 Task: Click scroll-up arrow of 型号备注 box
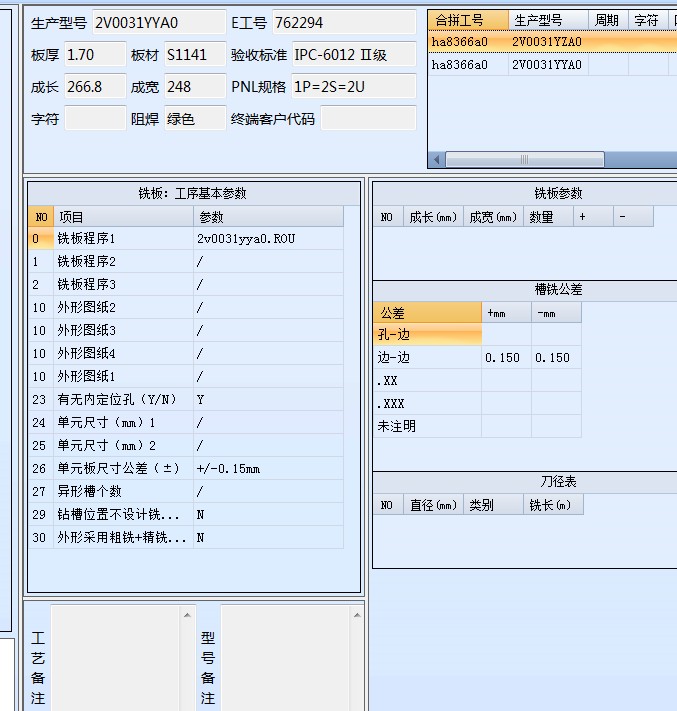[x=357, y=615]
